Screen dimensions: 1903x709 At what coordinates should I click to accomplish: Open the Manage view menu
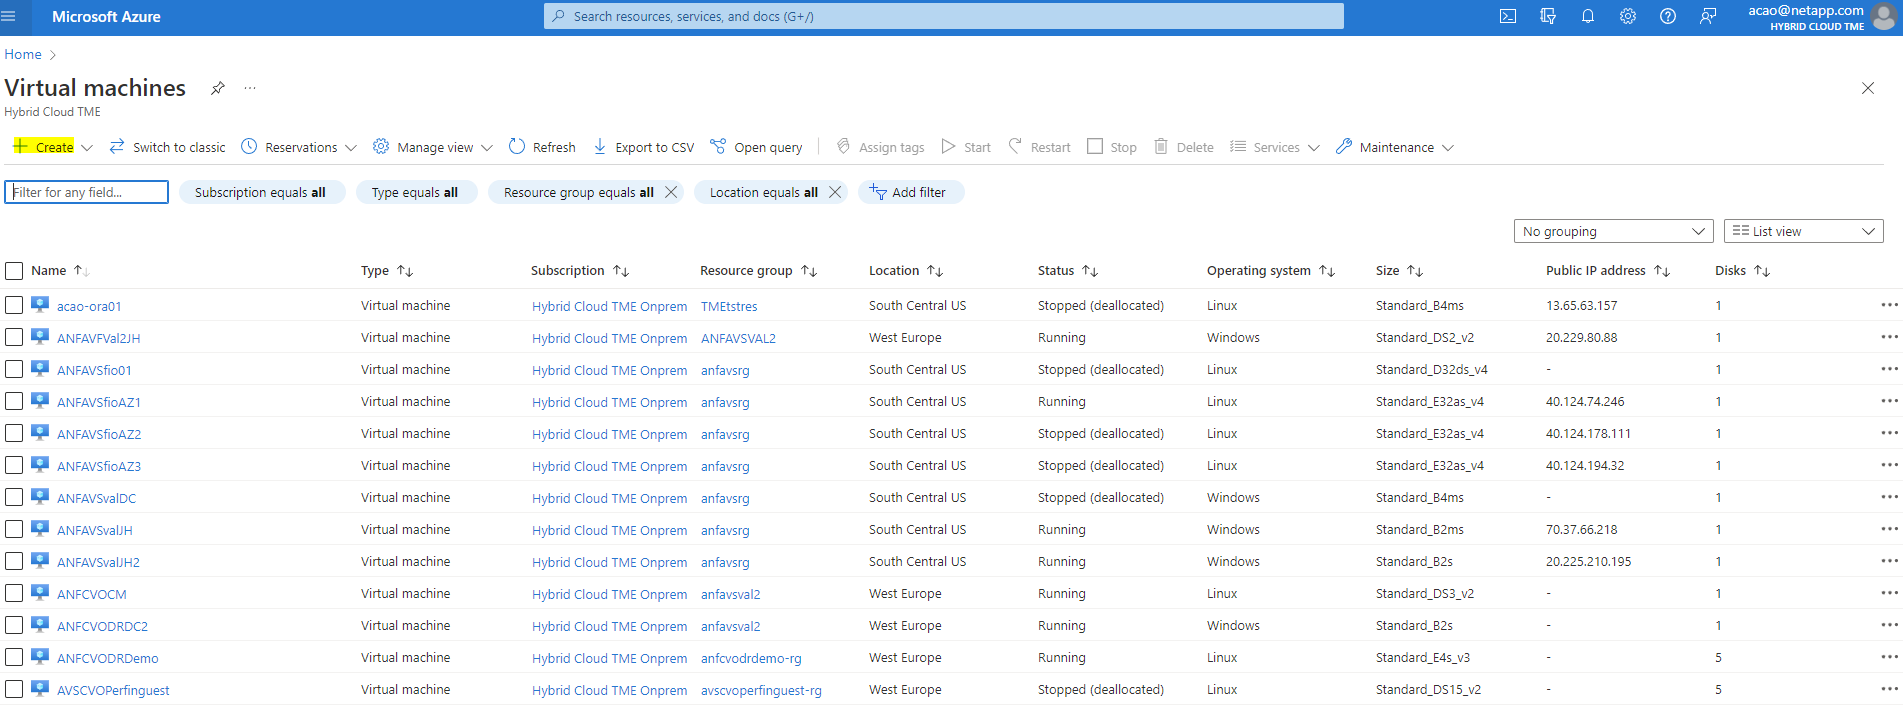click(433, 147)
